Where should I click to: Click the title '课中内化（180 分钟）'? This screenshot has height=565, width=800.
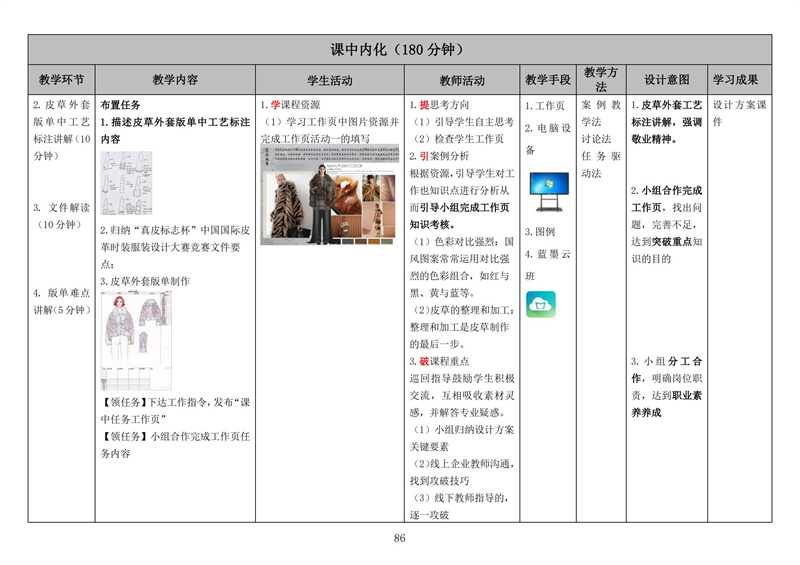click(399, 50)
